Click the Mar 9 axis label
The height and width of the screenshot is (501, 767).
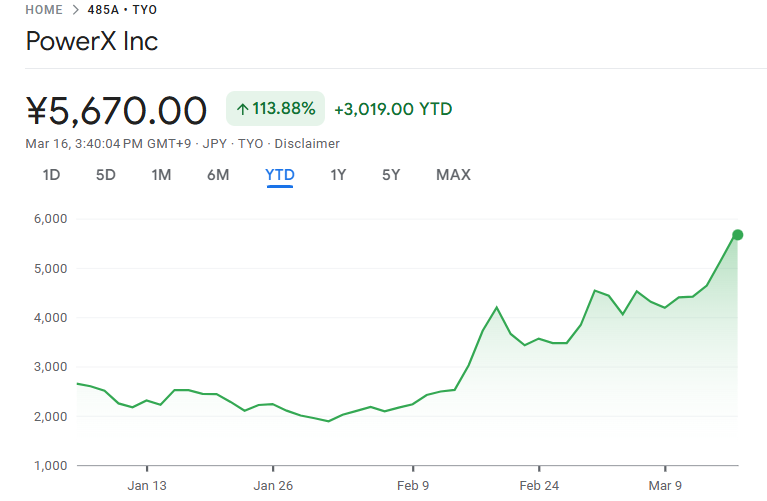(x=665, y=486)
